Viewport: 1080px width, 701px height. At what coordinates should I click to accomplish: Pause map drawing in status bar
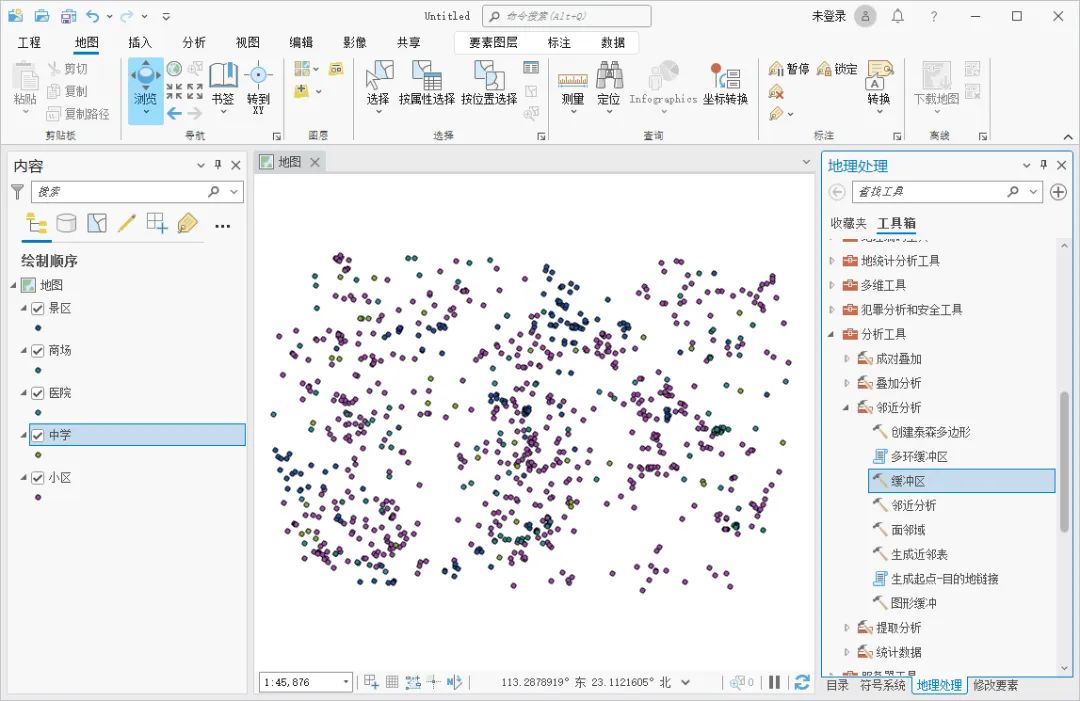775,682
